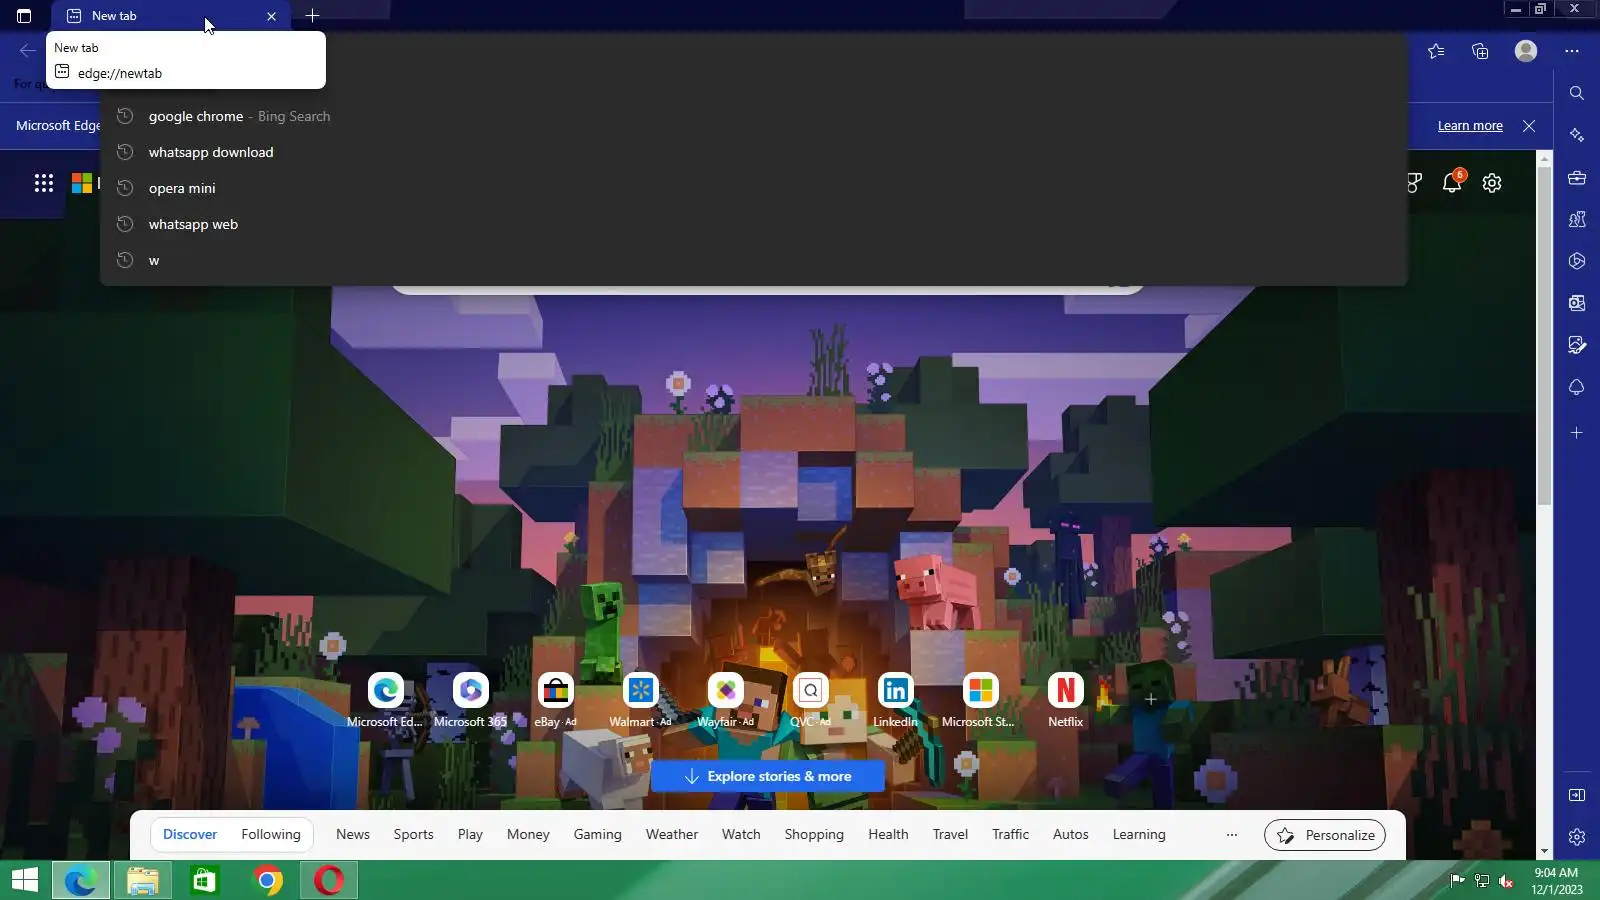Open the Weather feed tab
1600x900 pixels.
[672, 834]
